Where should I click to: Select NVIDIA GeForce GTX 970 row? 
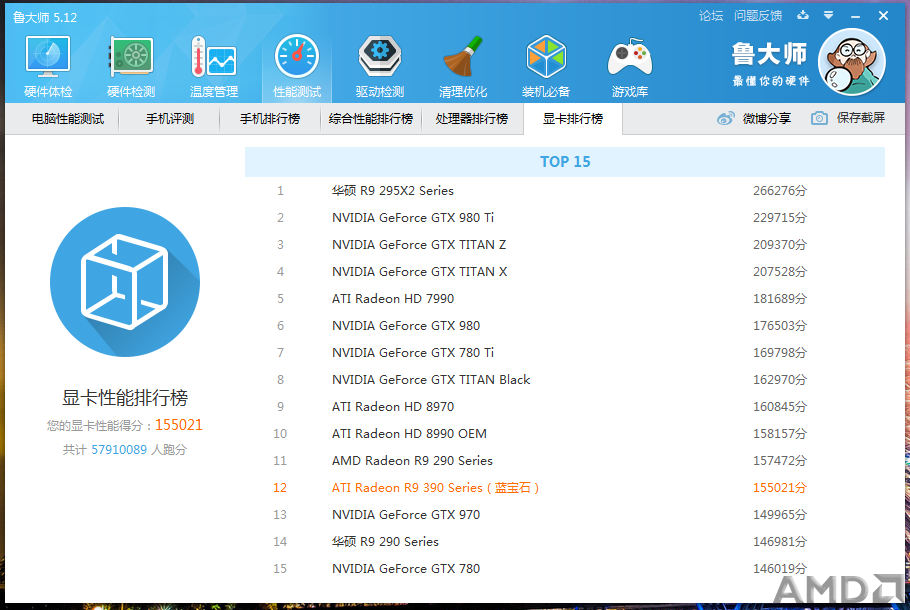tap(565, 514)
